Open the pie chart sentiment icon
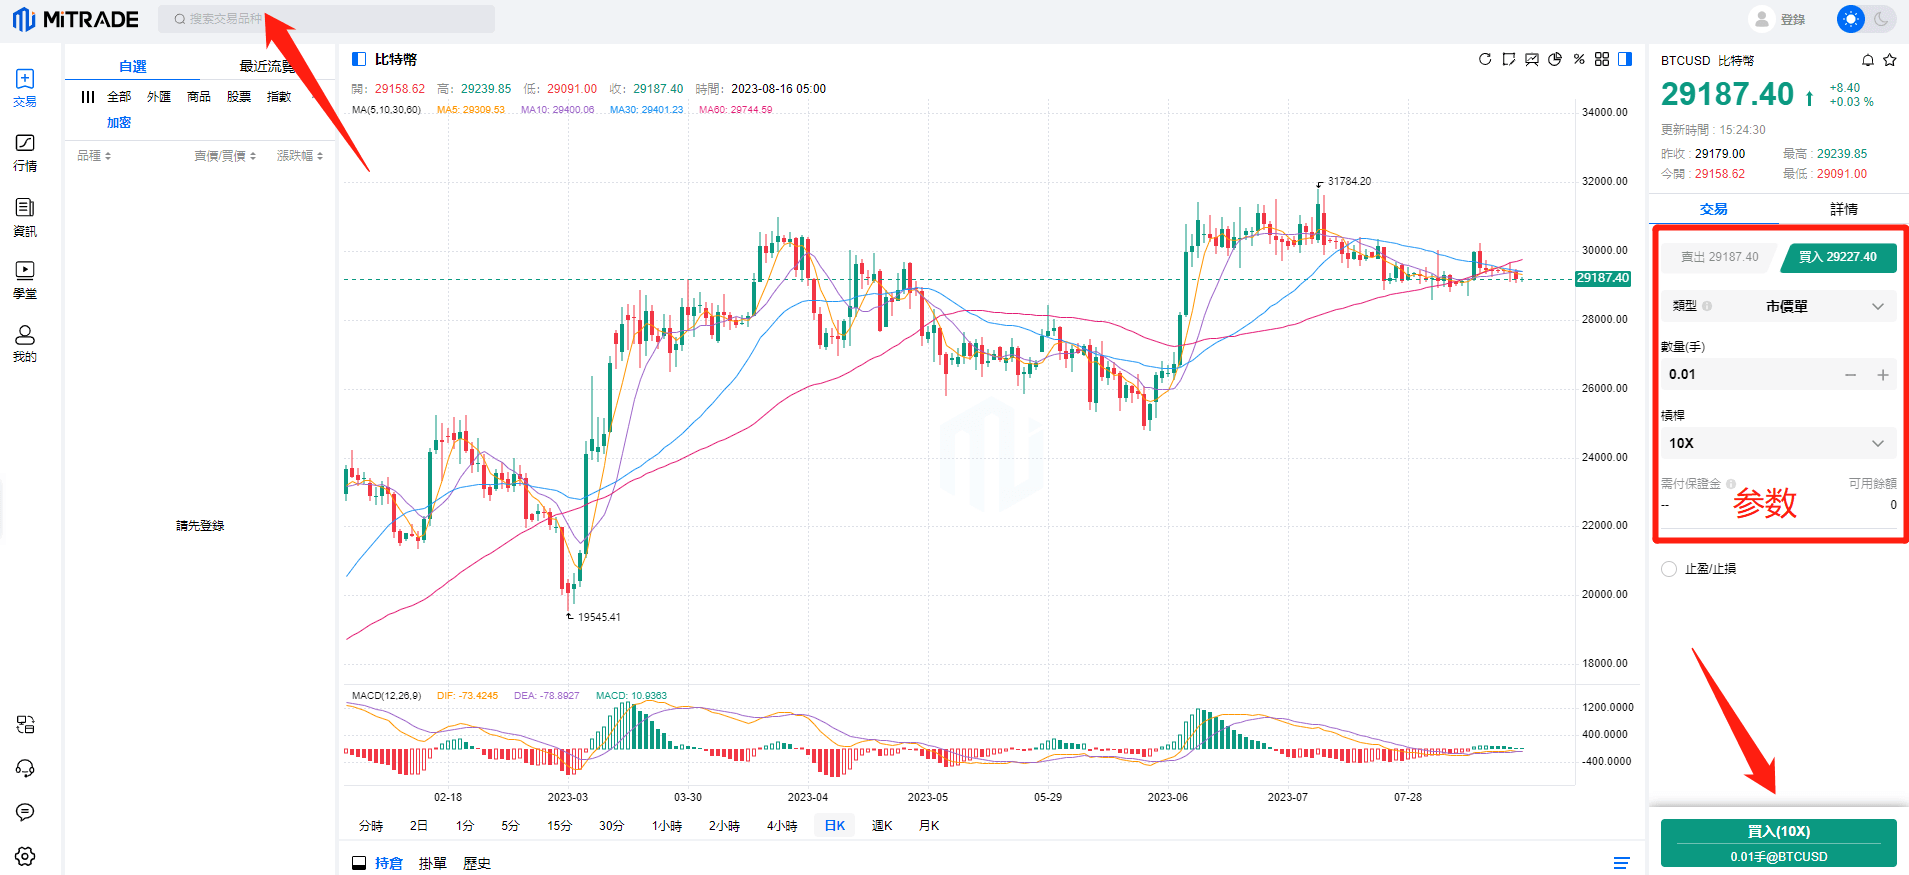This screenshot has height=875, width=1909. coord(1555,59)
